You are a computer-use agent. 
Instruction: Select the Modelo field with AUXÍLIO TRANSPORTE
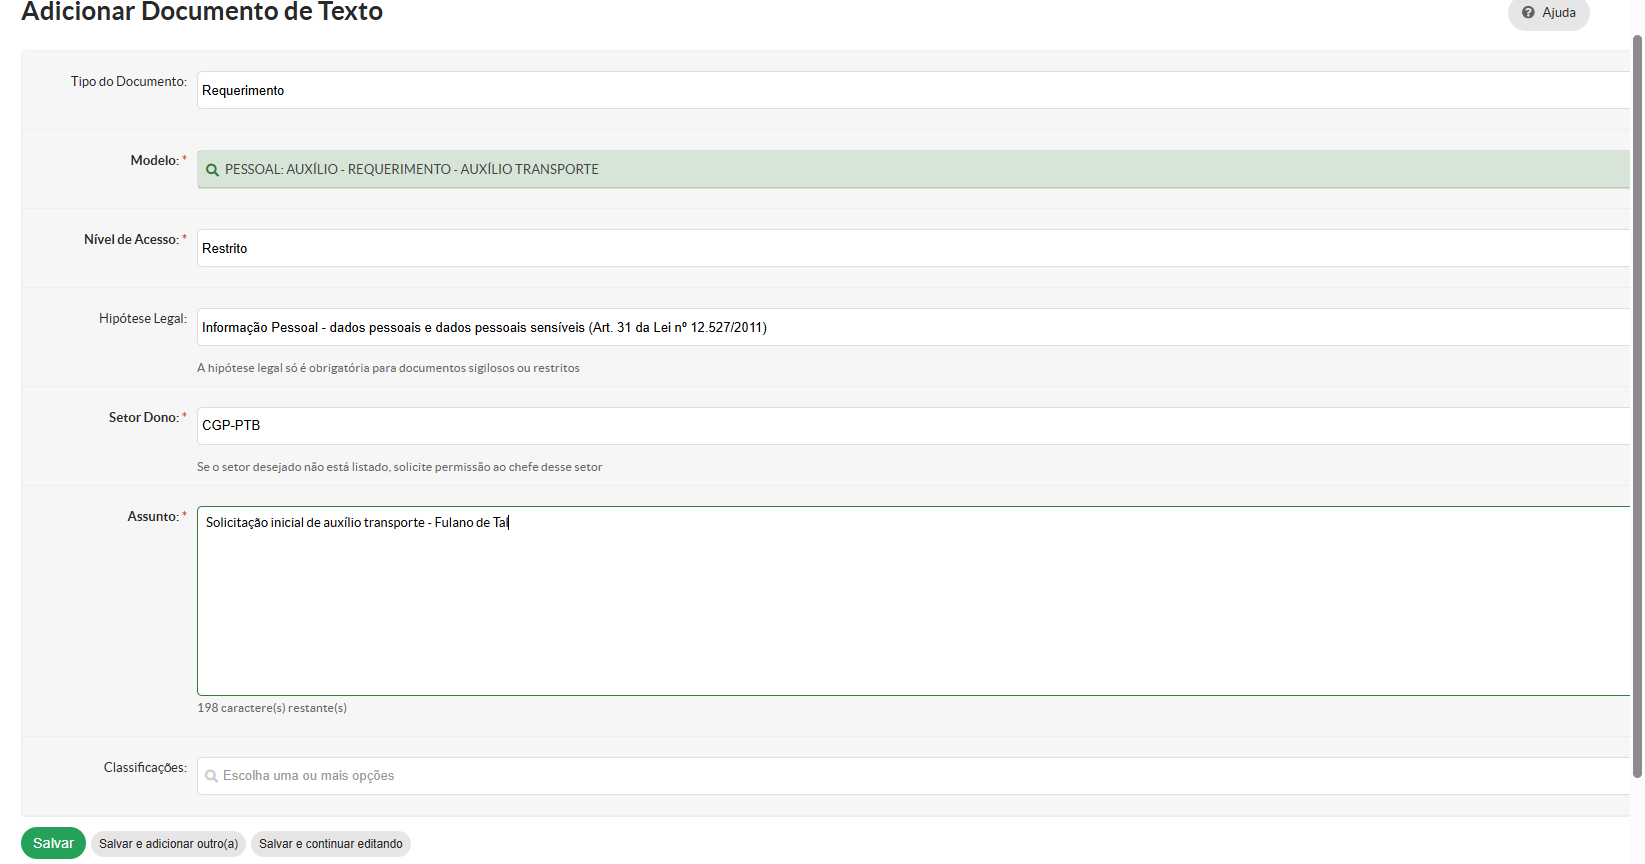pyautogui.click(x=912, y=169)
